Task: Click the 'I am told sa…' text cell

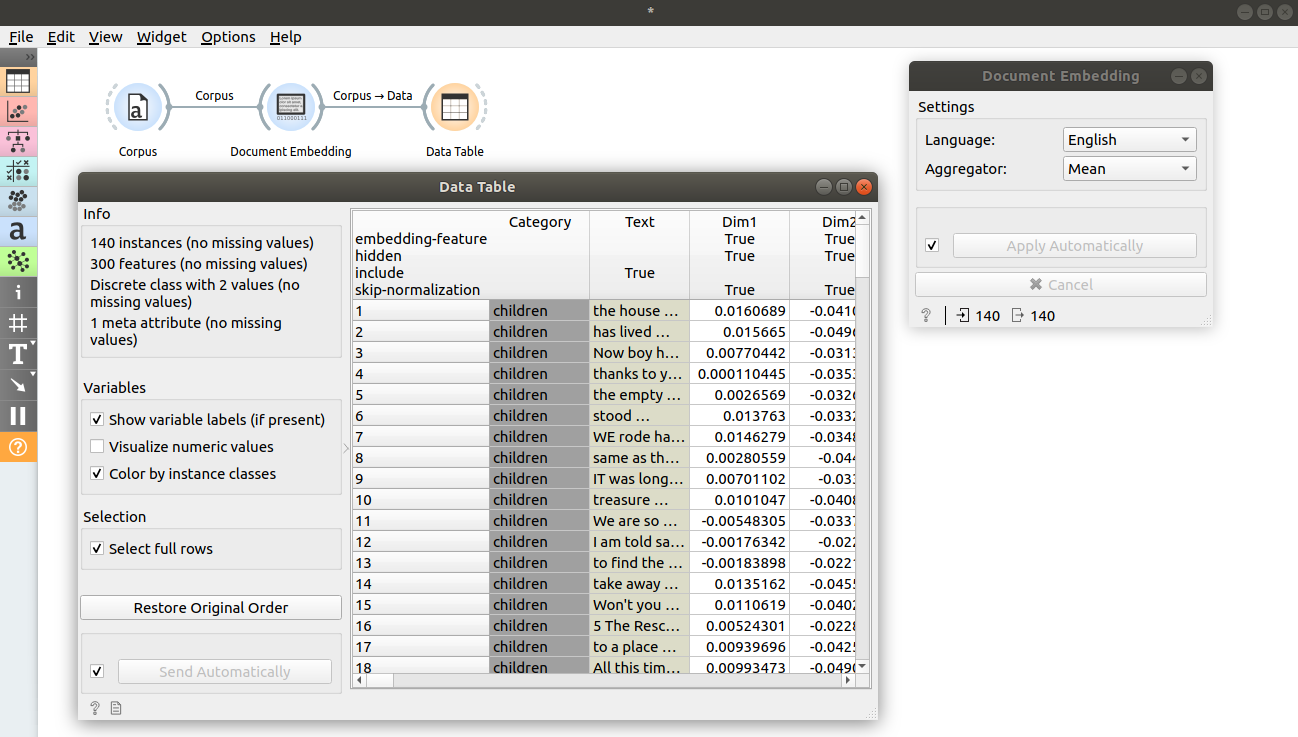Action: click(x=639, y=542)
